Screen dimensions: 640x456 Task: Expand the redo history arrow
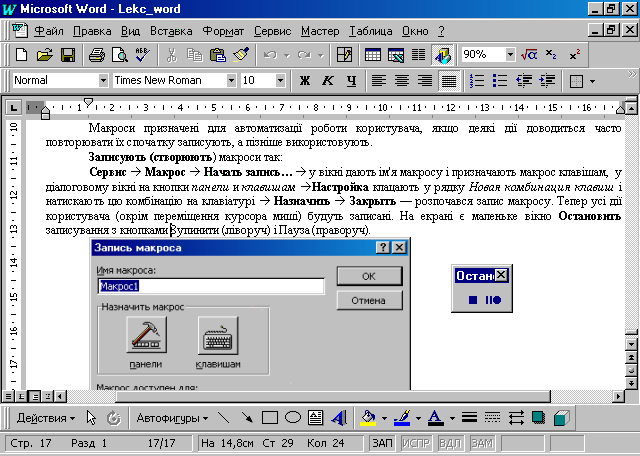click(321, 55)
